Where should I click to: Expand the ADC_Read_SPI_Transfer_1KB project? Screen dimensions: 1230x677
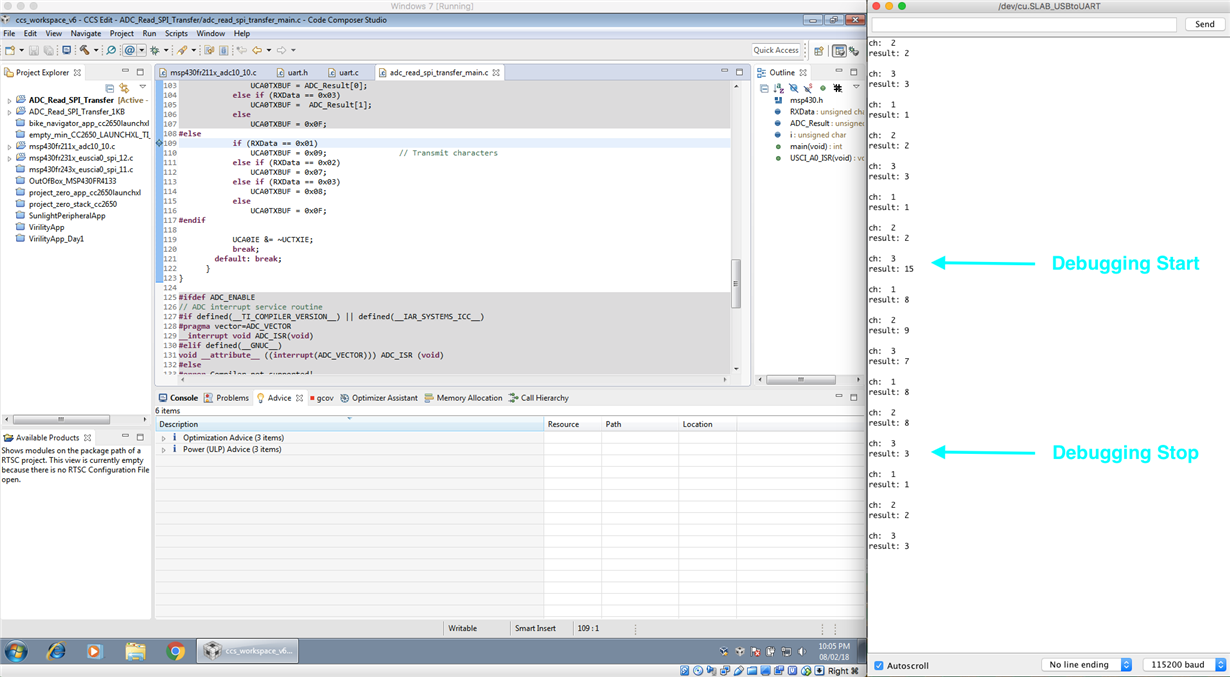click(9, 112)
